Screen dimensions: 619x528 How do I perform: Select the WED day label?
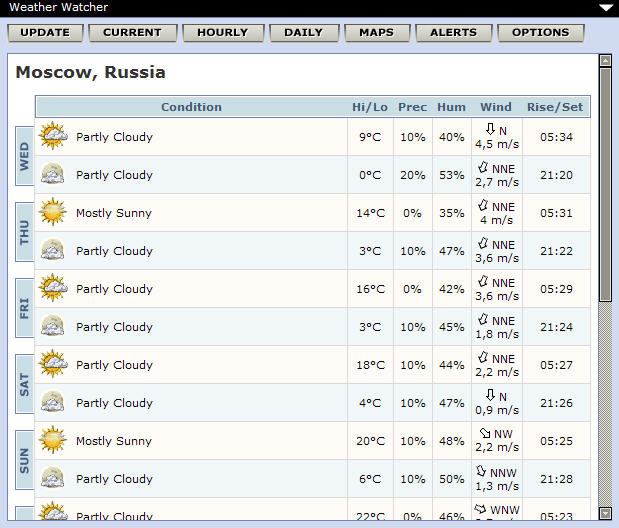click(25, 156)
